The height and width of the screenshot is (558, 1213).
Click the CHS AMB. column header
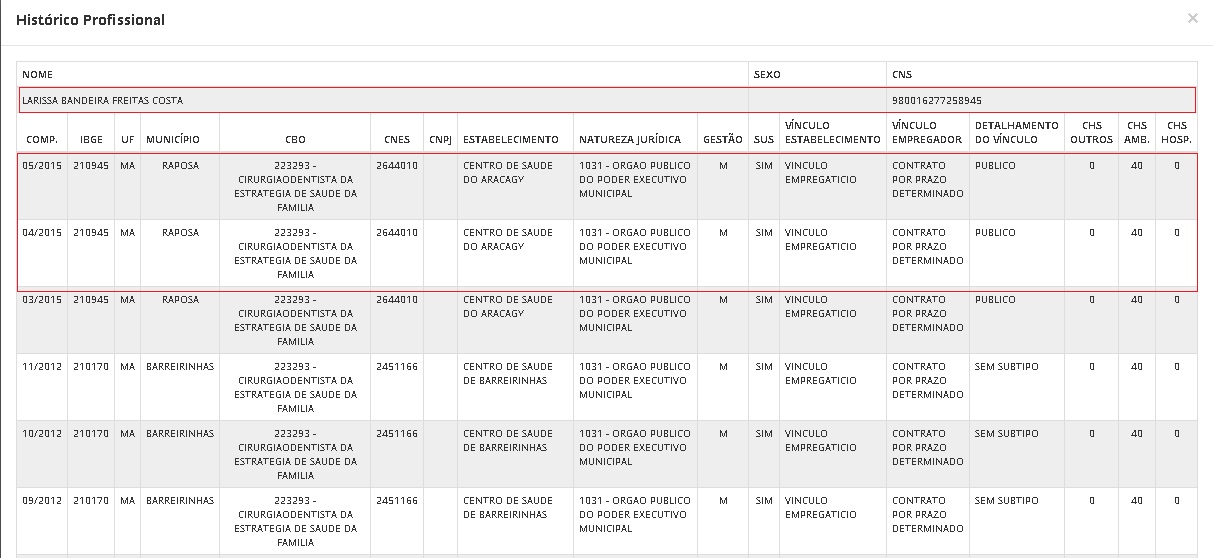point(1137,133)
